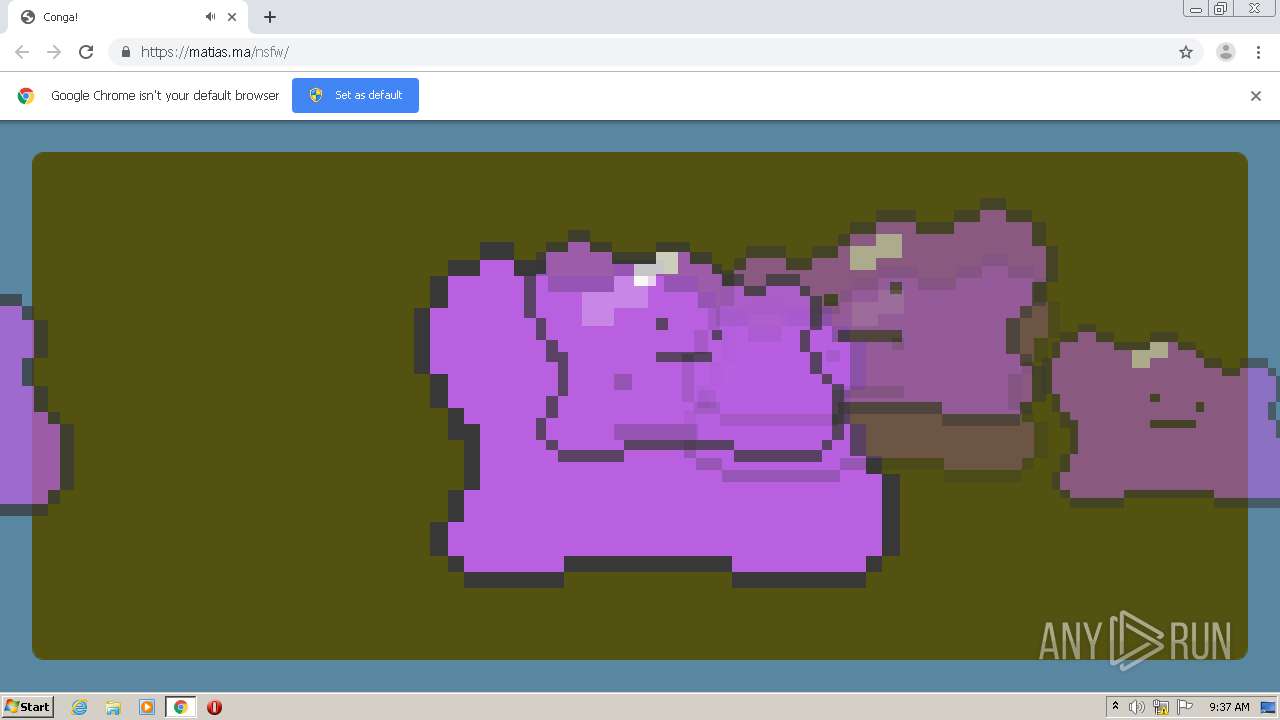Viewport: 1280px width, 720px height.
Task: Open volume speaker tray icon
Action: click(x=1137, y=707)
